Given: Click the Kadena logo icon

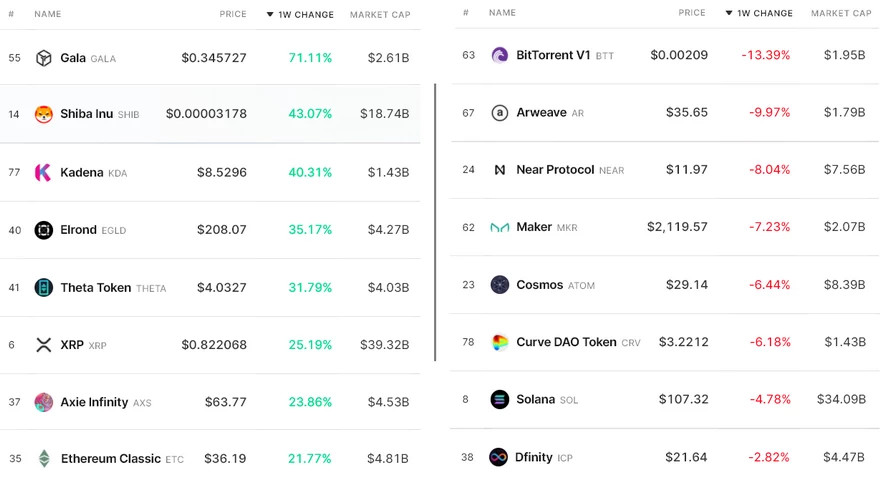Looking at the screenshot, I should [x=43, y=172].
